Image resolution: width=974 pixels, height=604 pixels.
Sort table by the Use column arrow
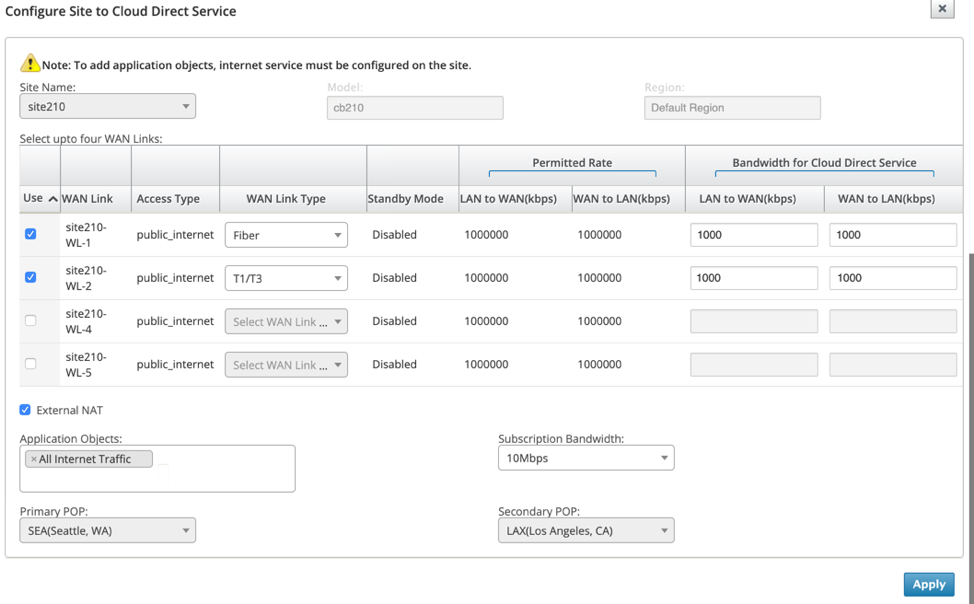53,199
